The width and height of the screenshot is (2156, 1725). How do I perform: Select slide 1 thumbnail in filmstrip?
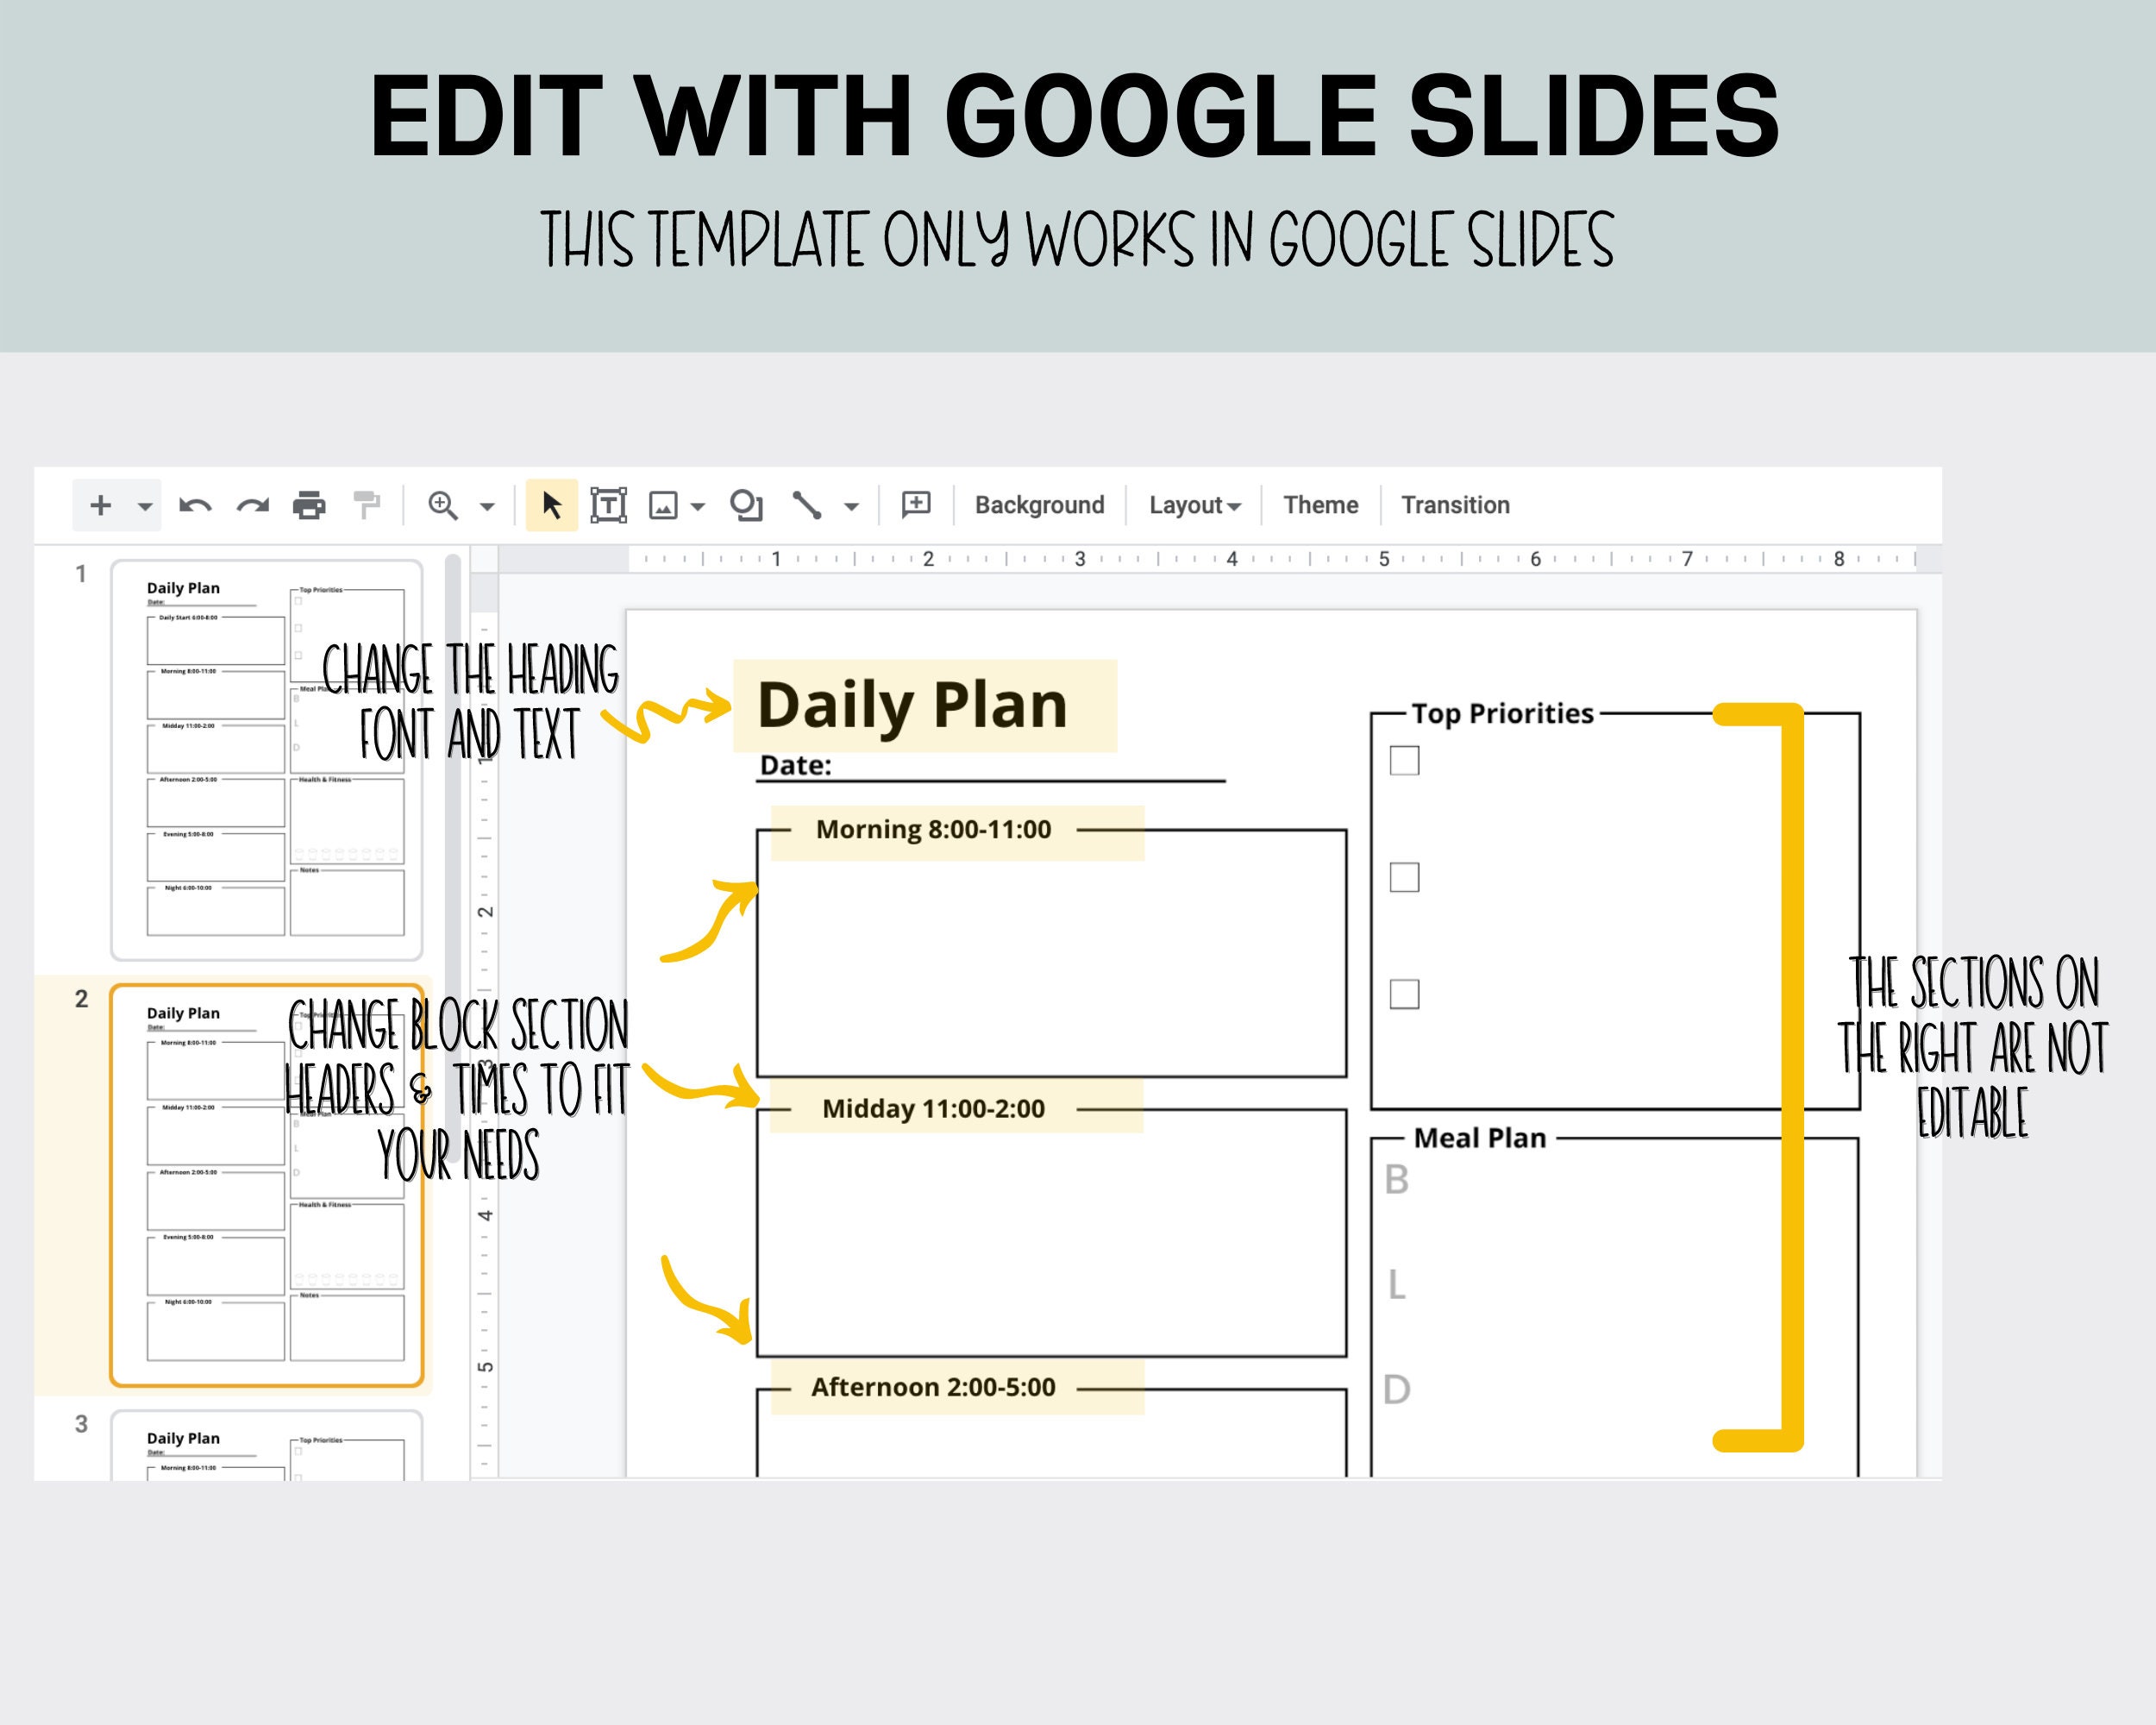pyautogui.click(x=267, y=760)
